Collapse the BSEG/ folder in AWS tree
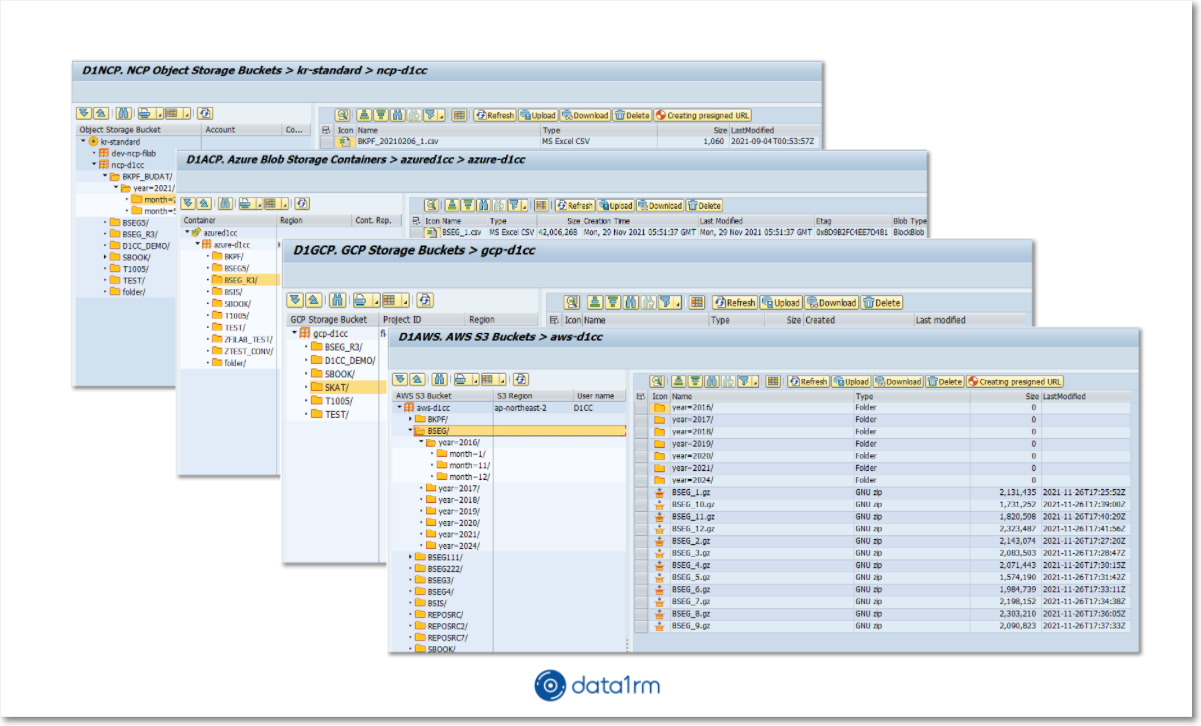This screenshot has height=726, width=1201. coord(411,432)
